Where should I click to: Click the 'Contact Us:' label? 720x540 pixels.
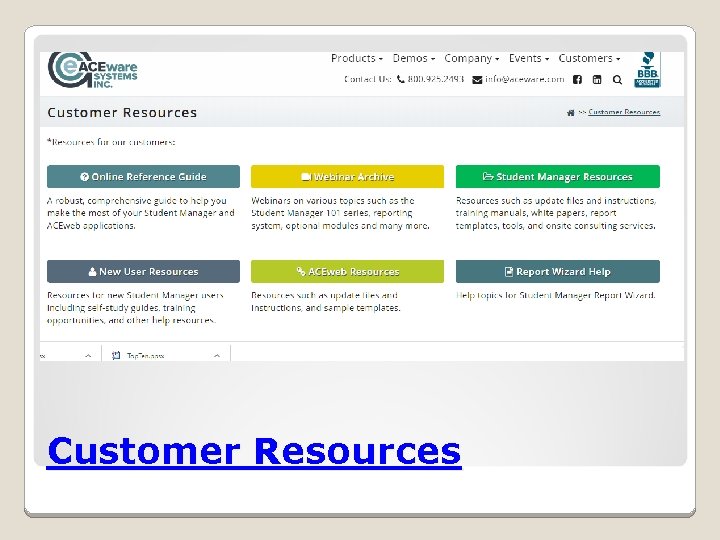(368, 79)
